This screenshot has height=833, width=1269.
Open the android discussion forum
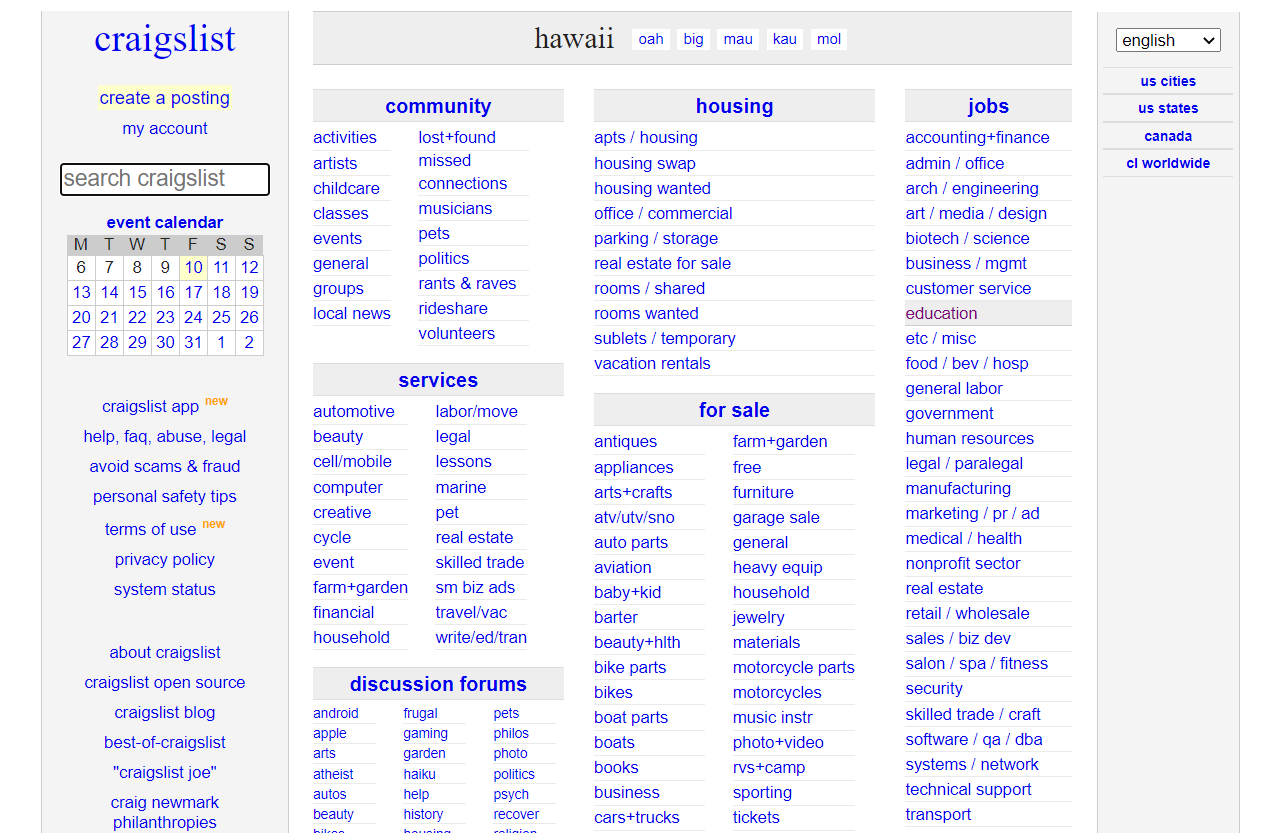(x=336, y=713)
